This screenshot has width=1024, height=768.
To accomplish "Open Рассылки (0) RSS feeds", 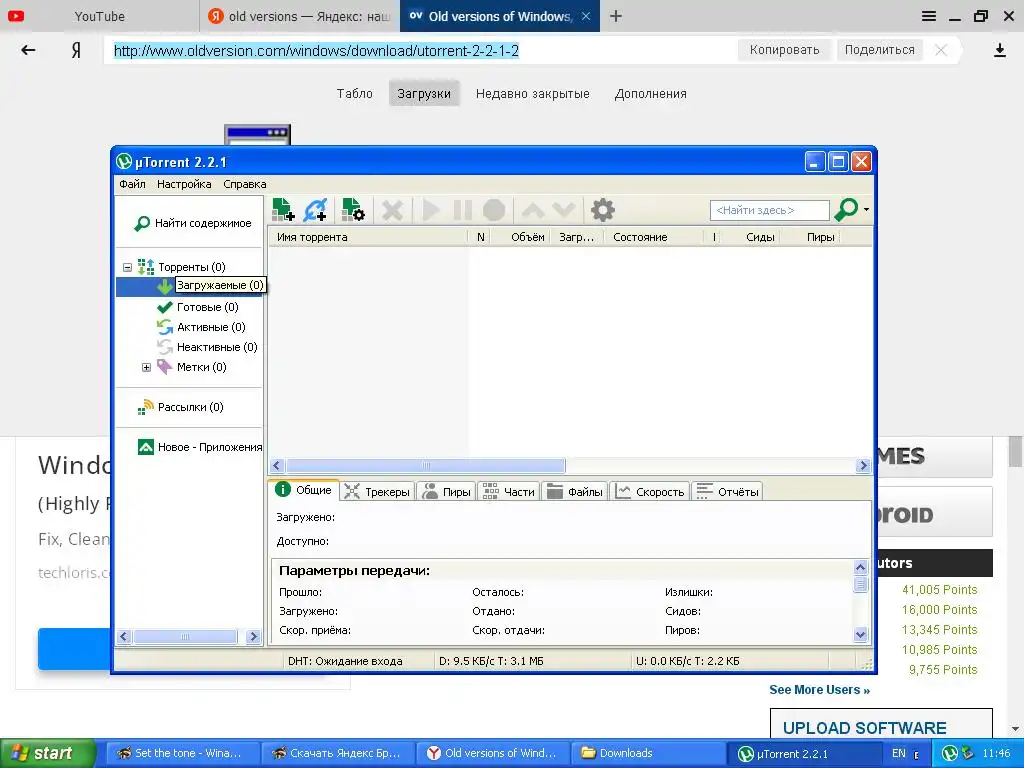I will (181, 408).
